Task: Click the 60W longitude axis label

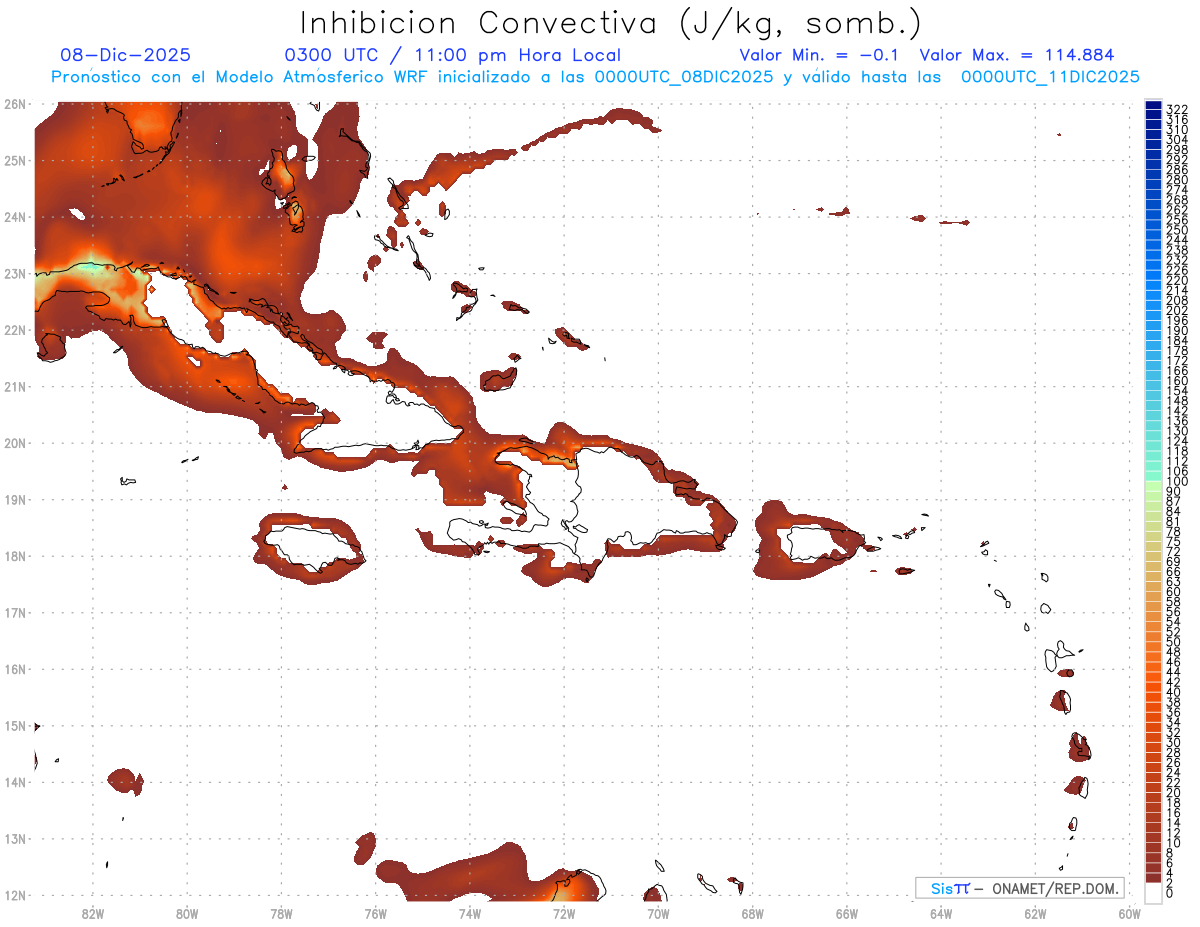Action: (1129, 913)
